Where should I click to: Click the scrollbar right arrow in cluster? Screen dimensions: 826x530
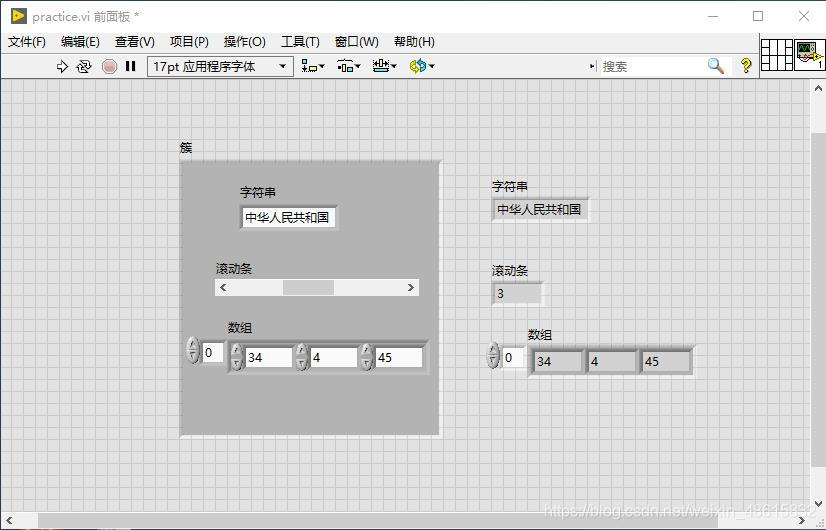[x=411, y=288]
